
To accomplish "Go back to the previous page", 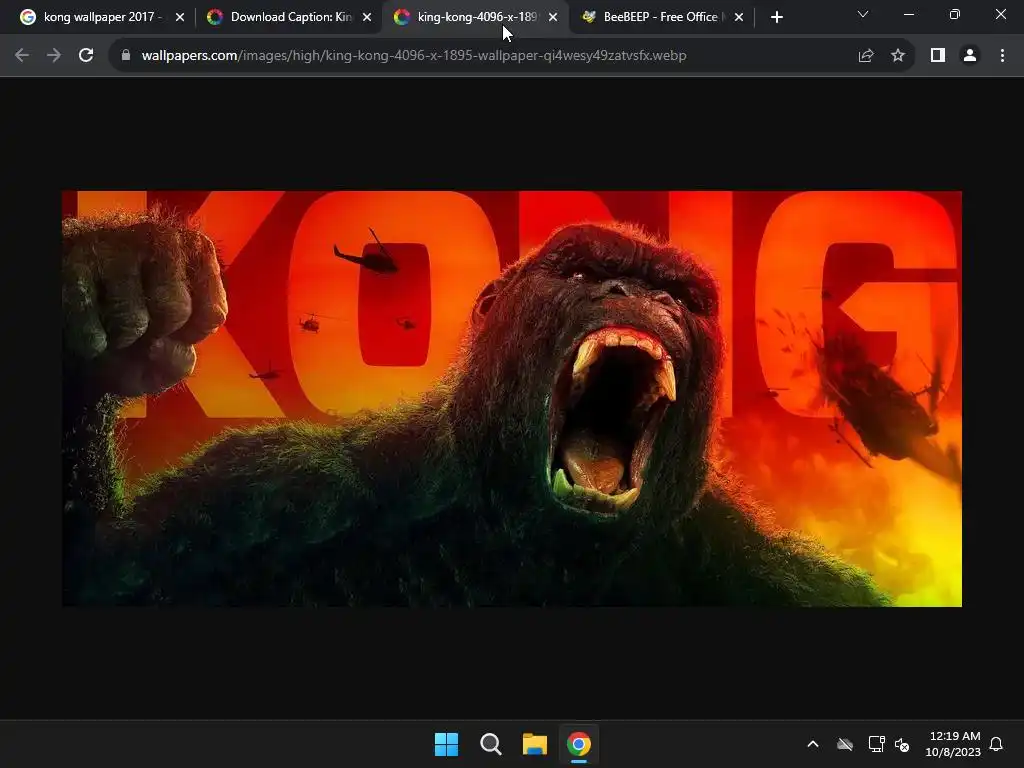I will [x=22, y=56].
